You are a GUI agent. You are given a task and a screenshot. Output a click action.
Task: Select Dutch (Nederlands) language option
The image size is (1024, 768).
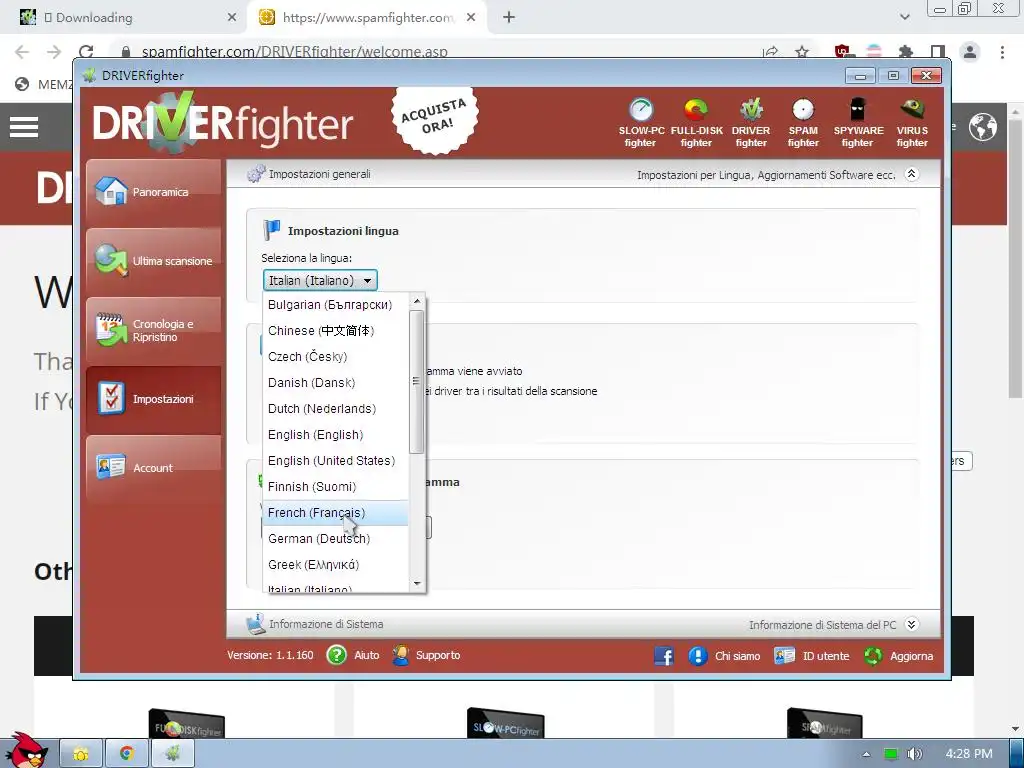click(x=335, y=409)
